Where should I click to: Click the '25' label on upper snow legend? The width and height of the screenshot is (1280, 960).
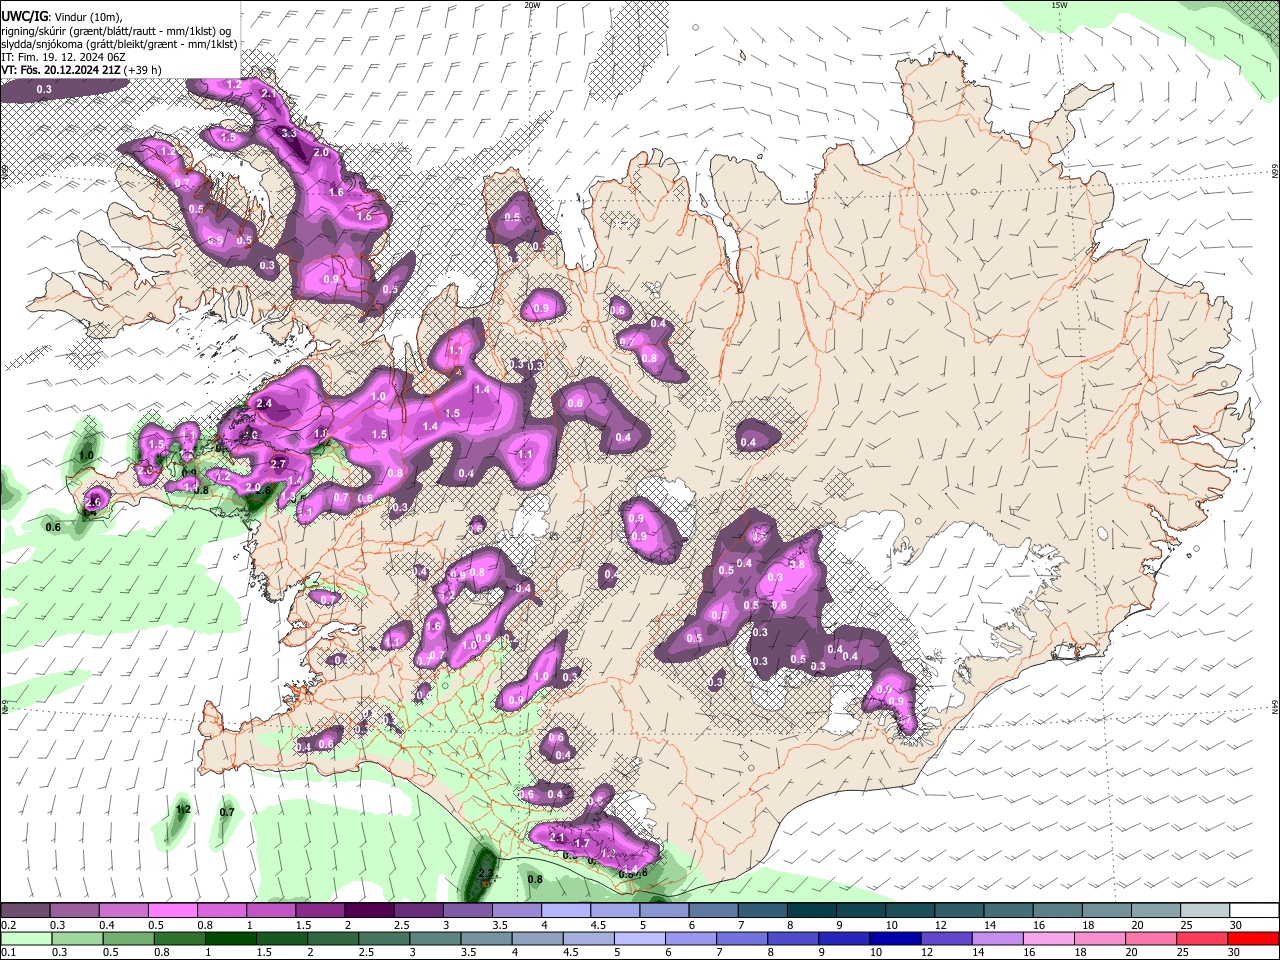[1185, 925]
